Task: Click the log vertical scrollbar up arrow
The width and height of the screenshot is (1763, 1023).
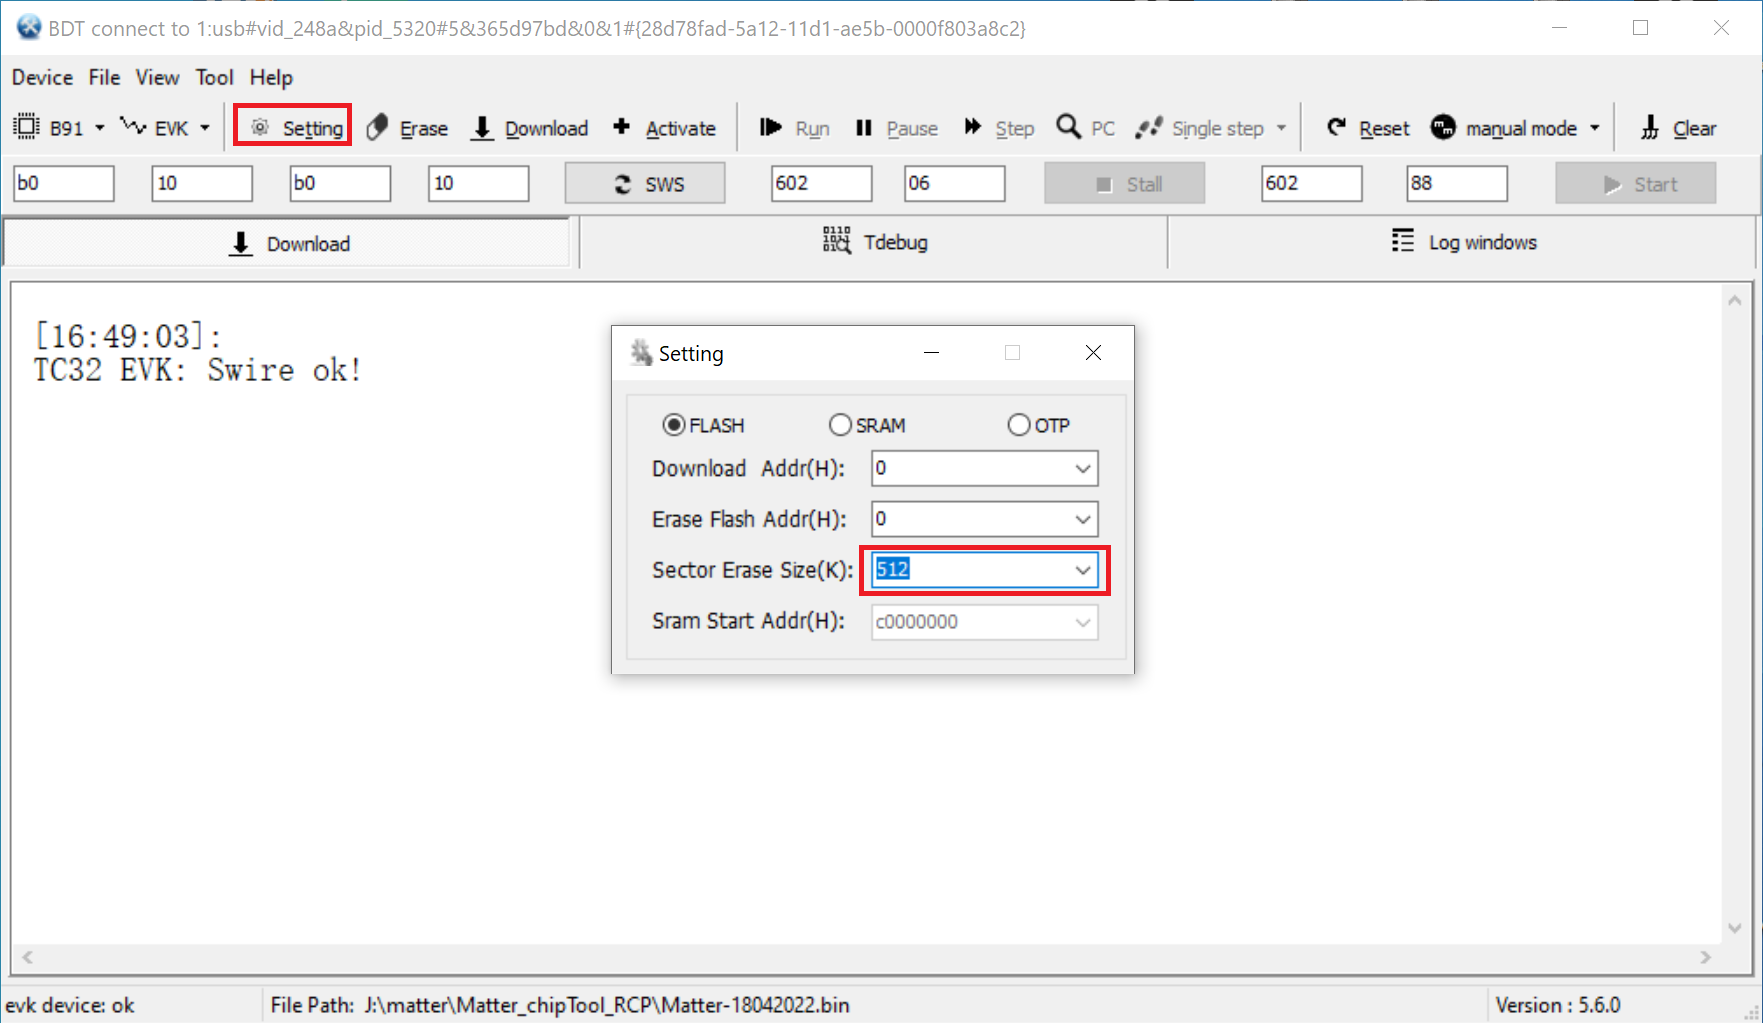Action: 1735,300
